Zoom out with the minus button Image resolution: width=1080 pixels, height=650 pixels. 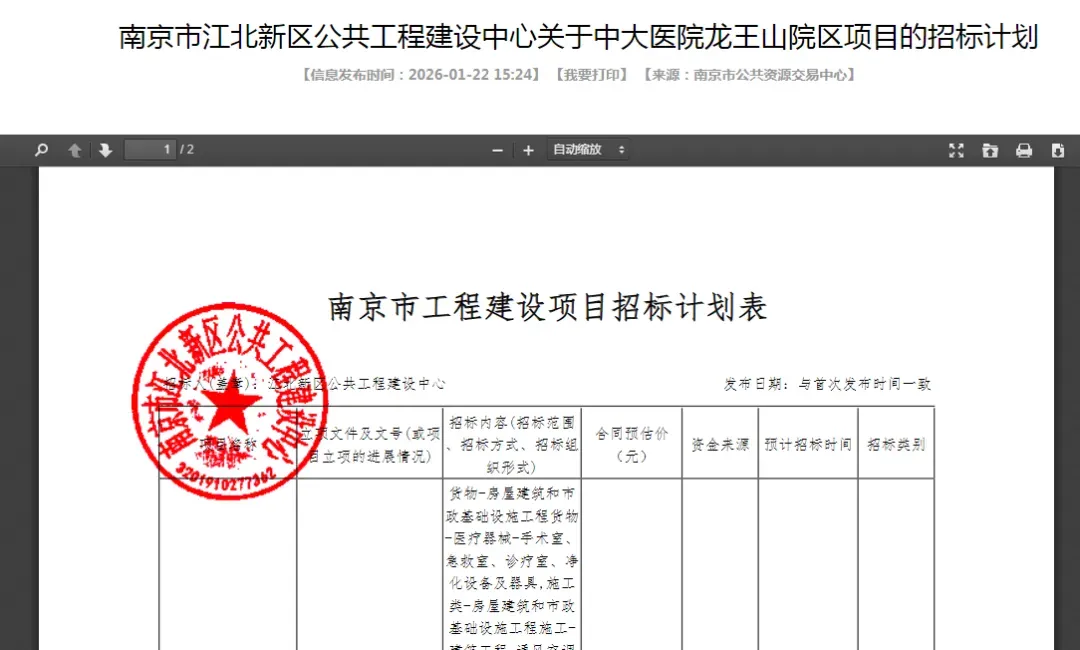pos(497,150)
